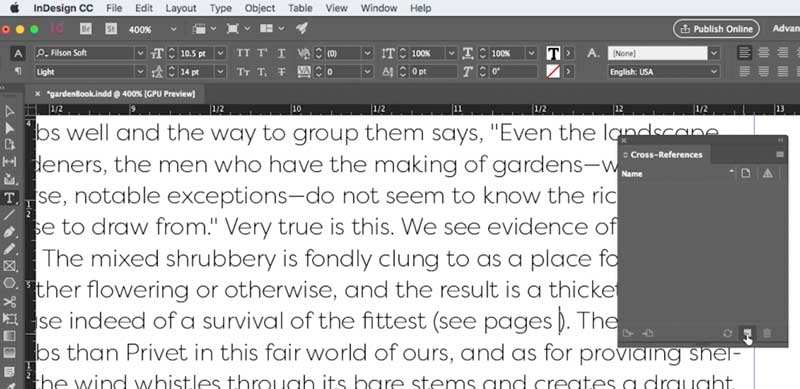Open font size 10.5 pt dropdown
Screen dimensions: 800x389
click(x=221, y=53)
